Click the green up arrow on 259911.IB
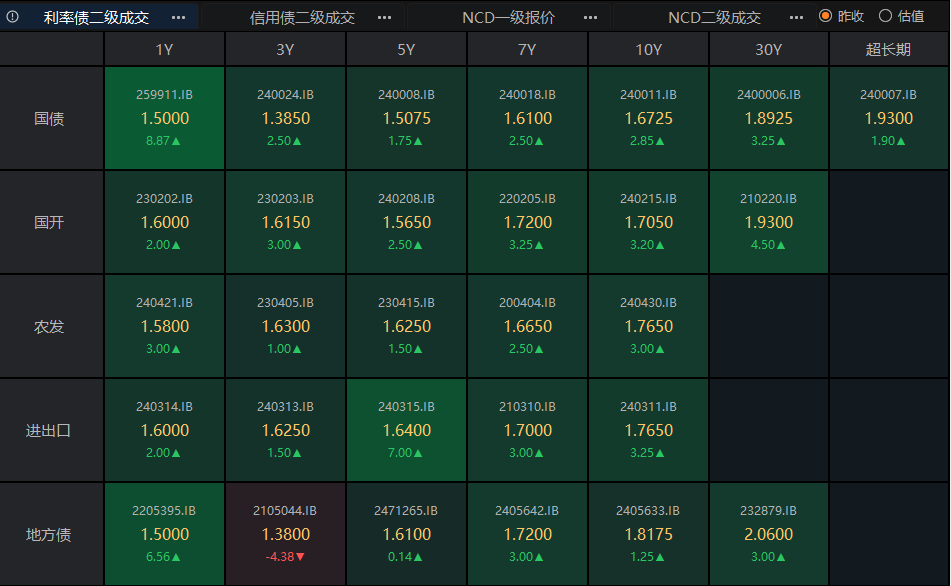 (x=177, y=141)
